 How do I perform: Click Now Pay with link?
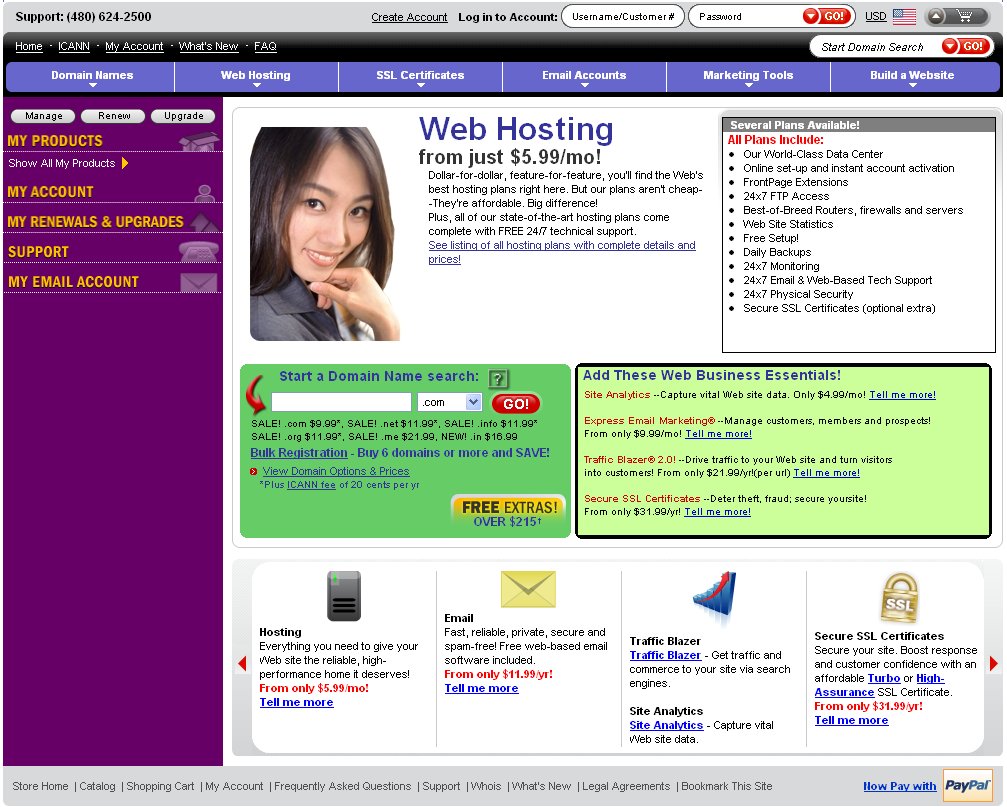(x=899, y=786)
